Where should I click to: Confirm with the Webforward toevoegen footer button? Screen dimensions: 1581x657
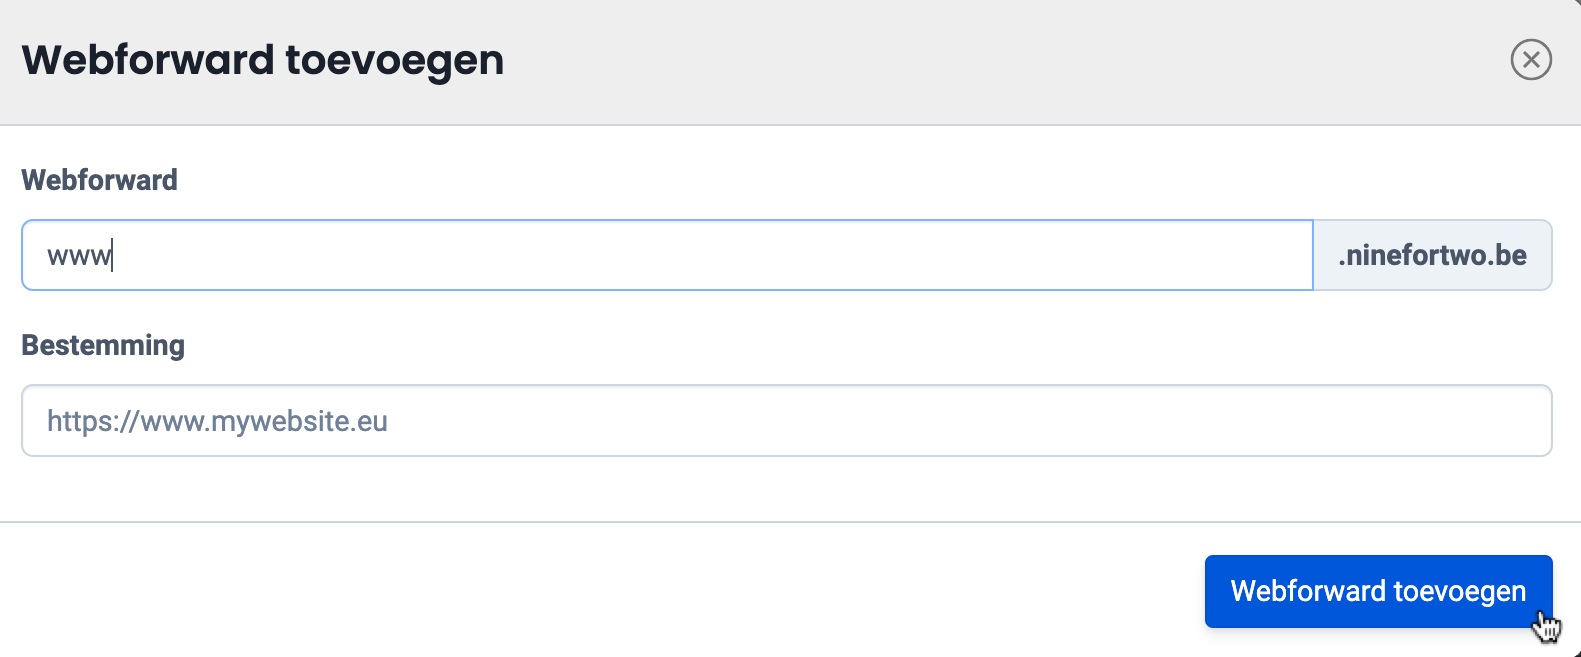point(1378,591)
